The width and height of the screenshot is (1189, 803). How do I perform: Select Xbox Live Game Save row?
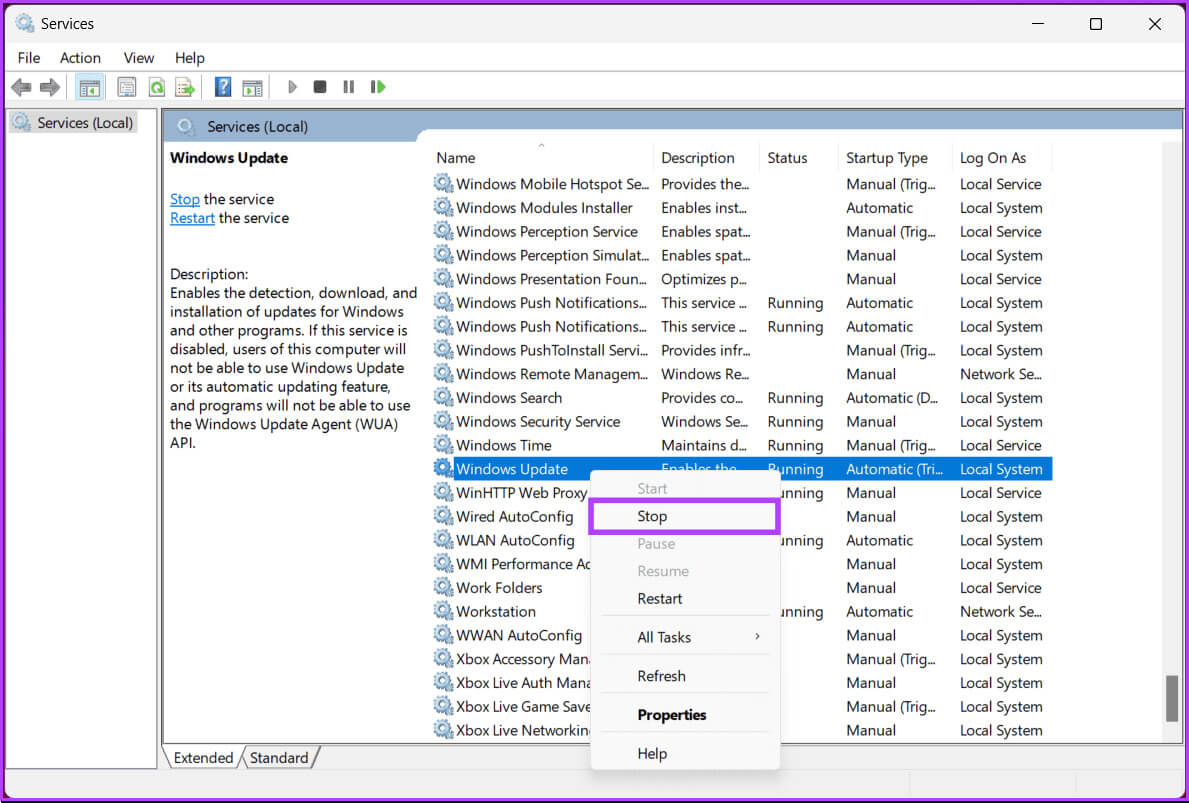pos(522,706)
